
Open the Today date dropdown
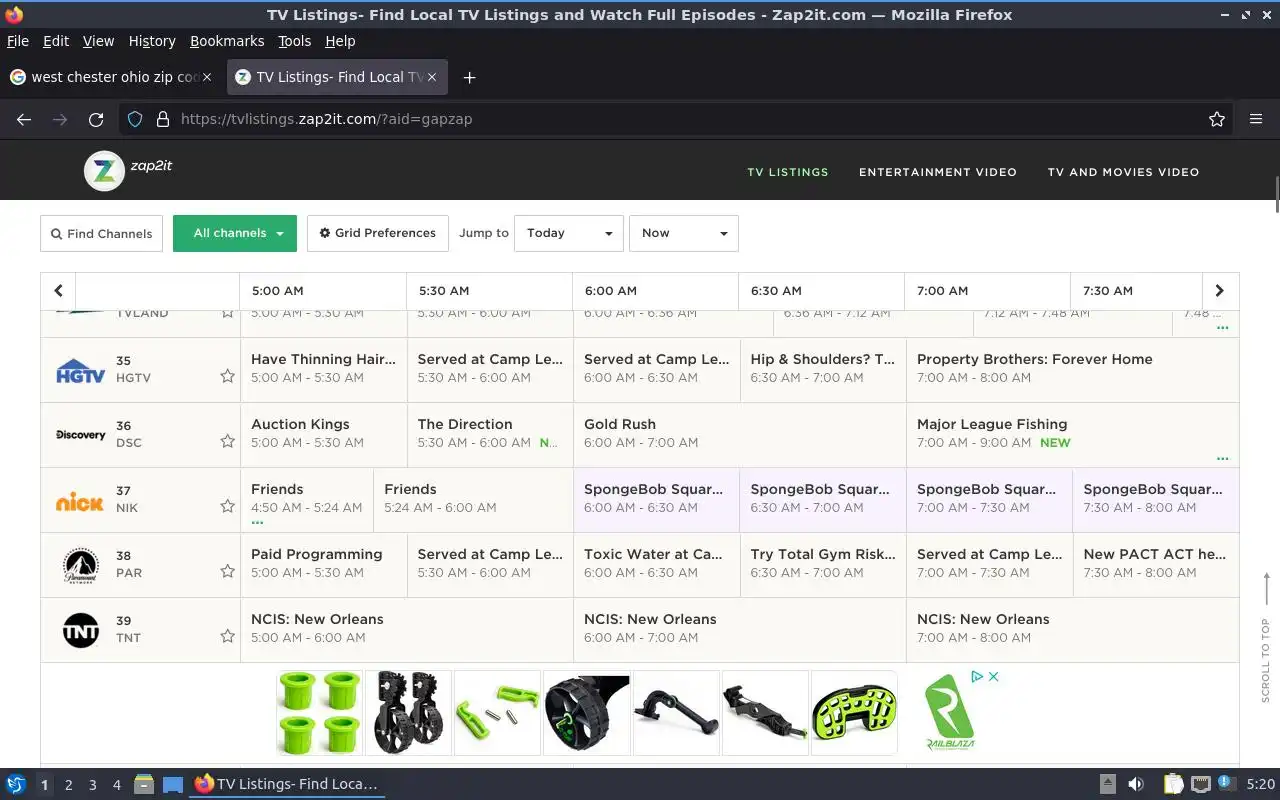click(x=569, y=233)
